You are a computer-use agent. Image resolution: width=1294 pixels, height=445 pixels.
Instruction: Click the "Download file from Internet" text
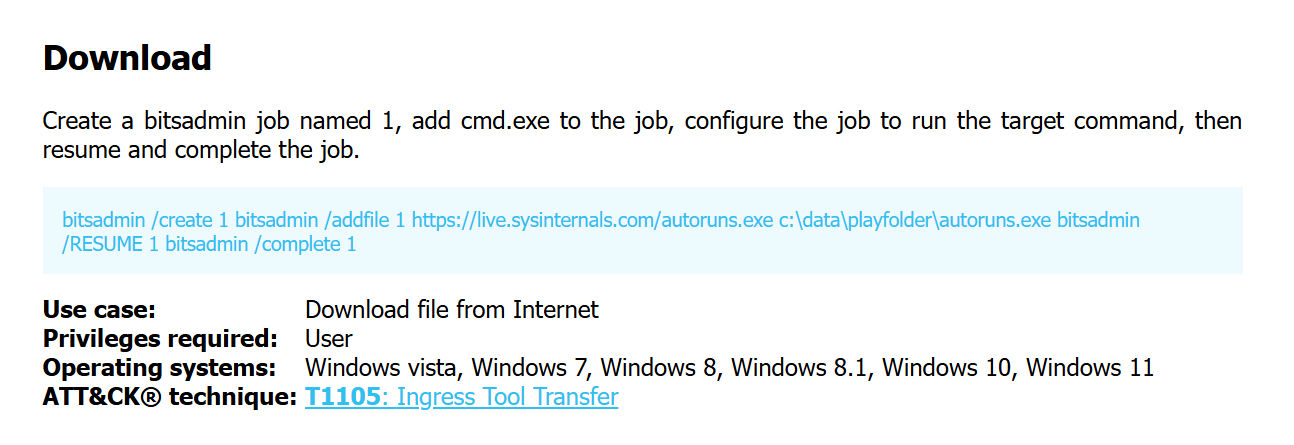tap(451, 310)
